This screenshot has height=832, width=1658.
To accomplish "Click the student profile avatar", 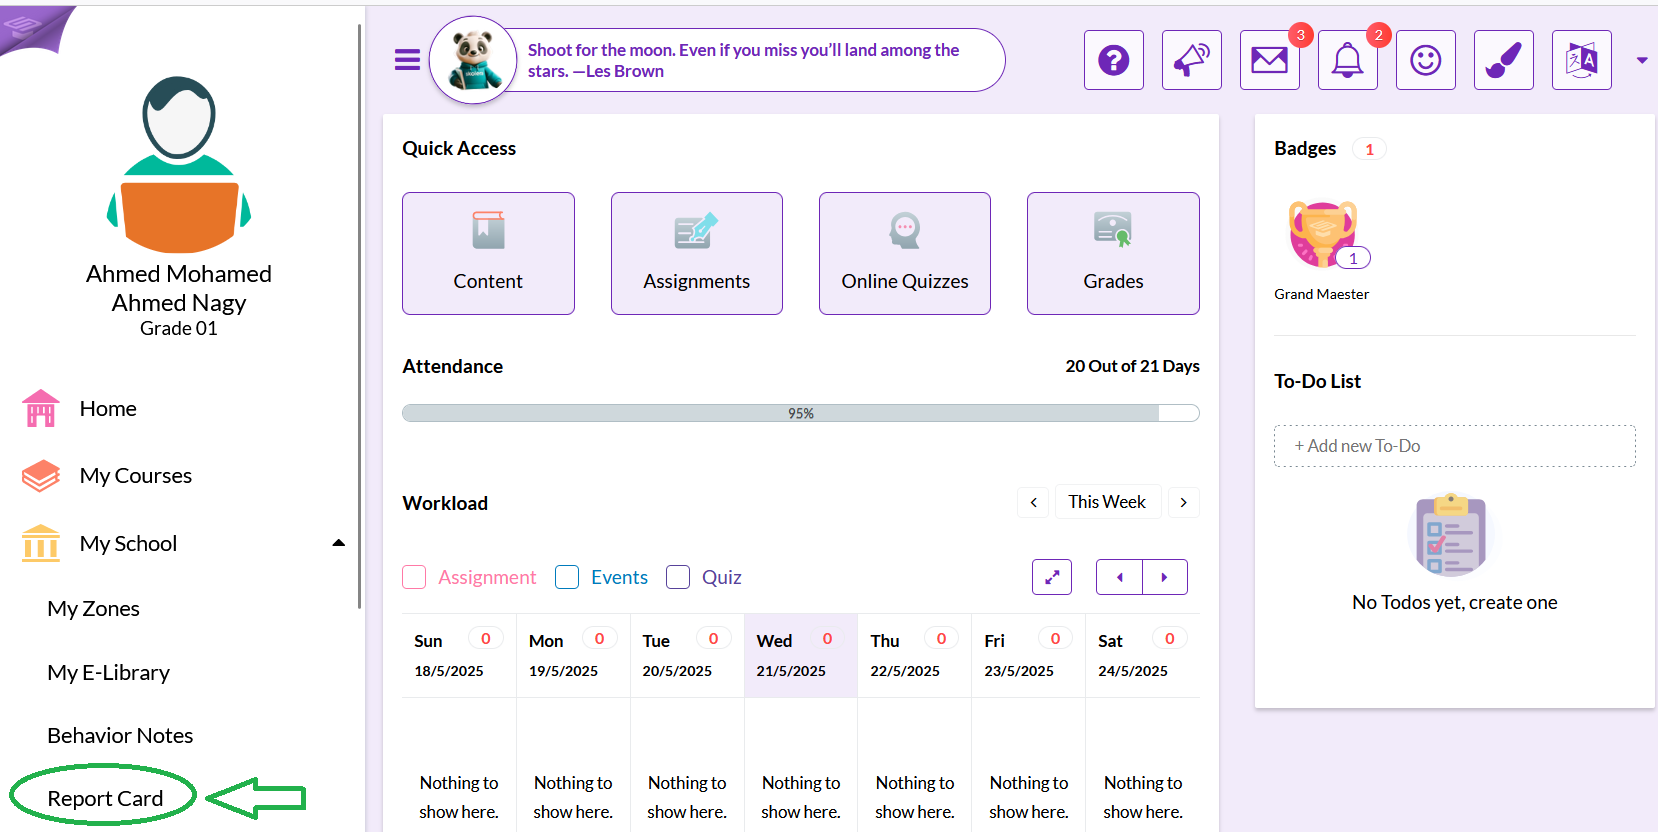I will 179,164.
